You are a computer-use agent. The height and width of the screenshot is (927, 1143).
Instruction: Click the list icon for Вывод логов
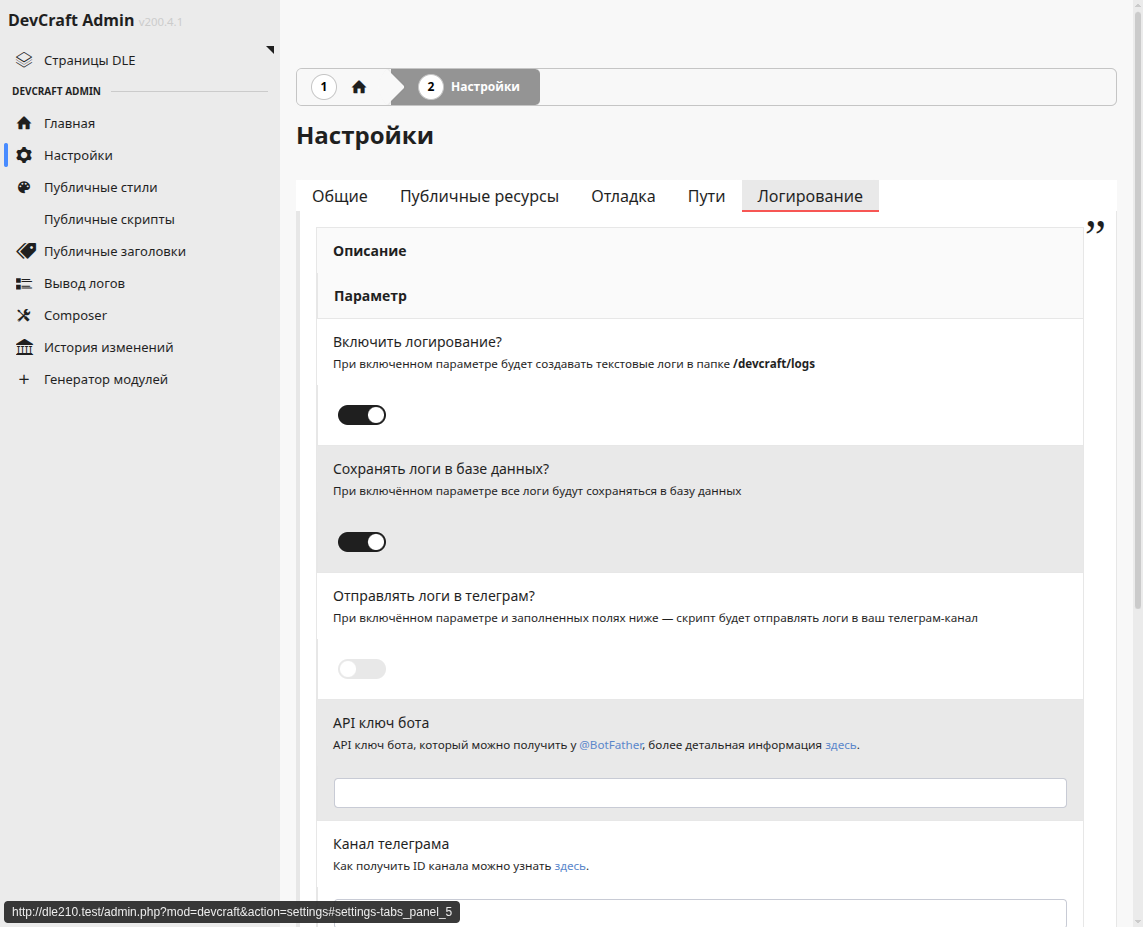point(24,283)
